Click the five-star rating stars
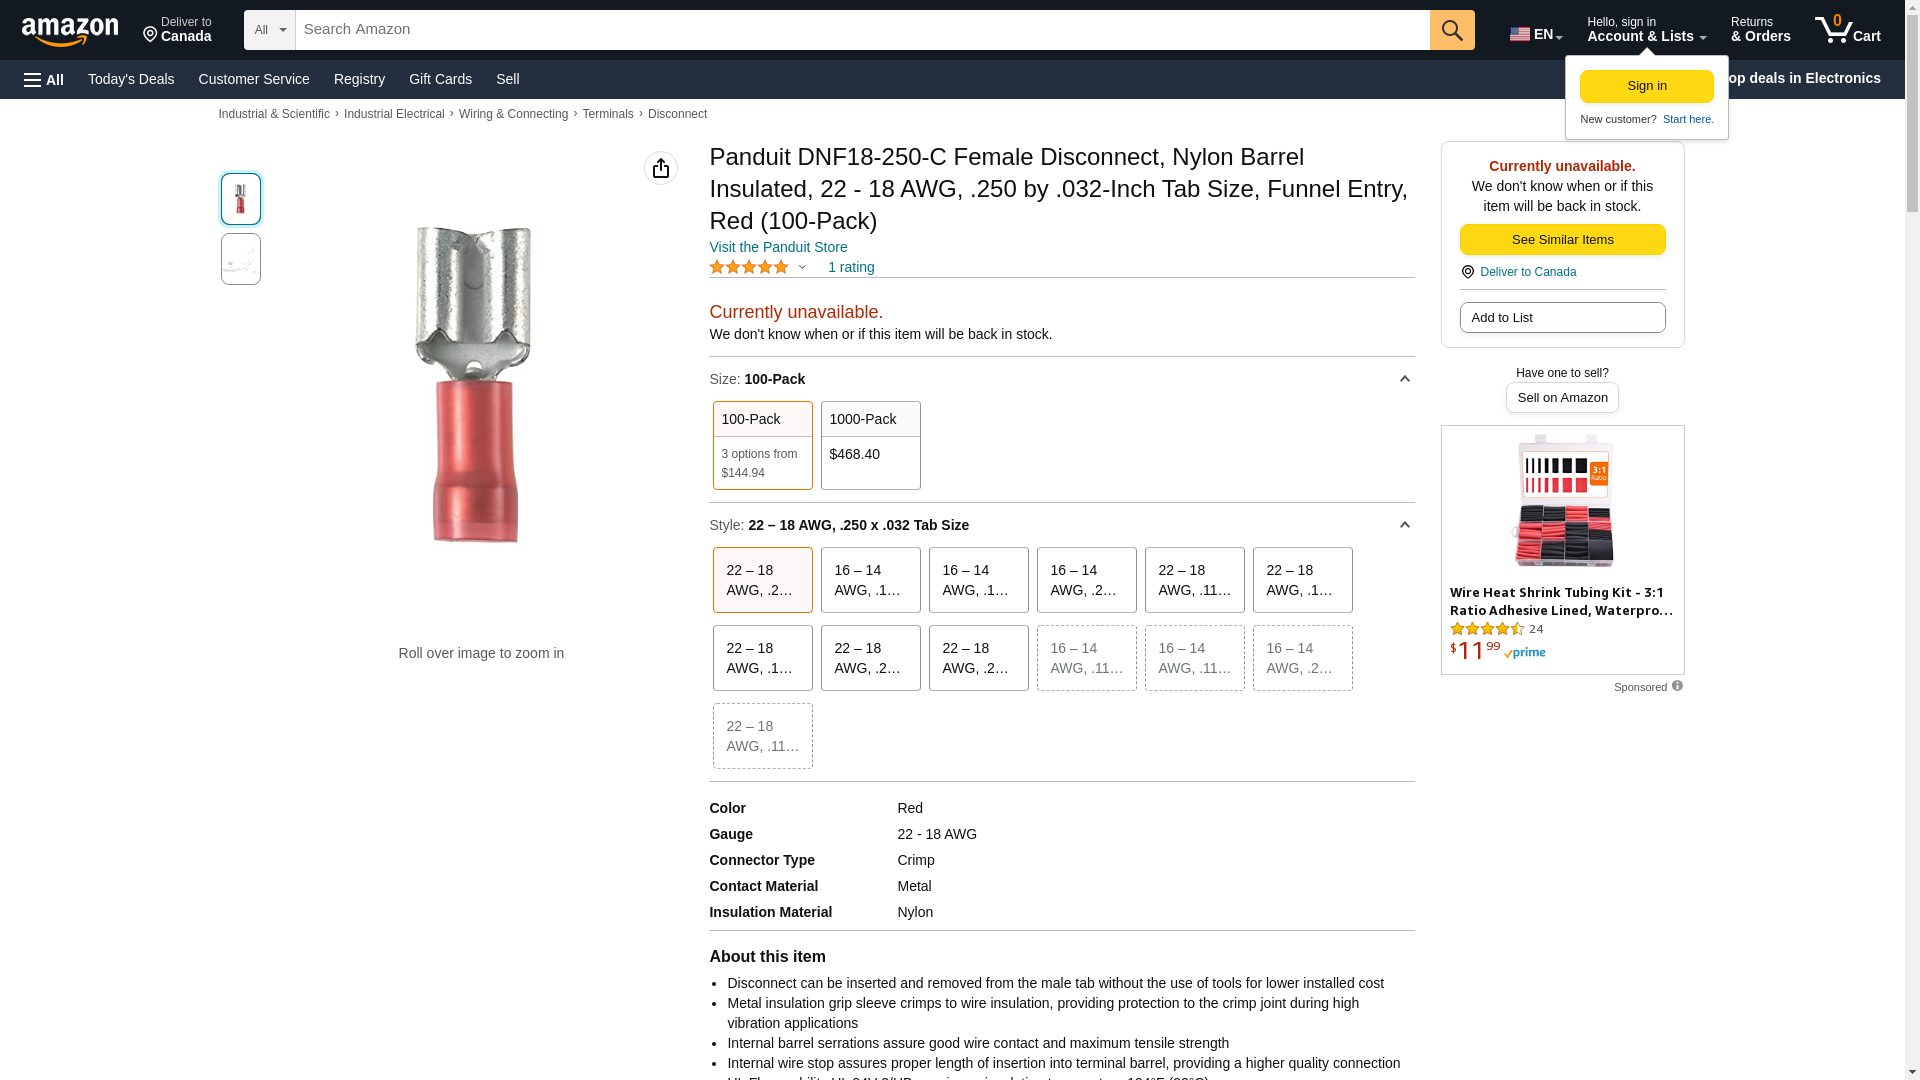Viewport: 1920px width, 1080px height. click(x=749, y=267)
